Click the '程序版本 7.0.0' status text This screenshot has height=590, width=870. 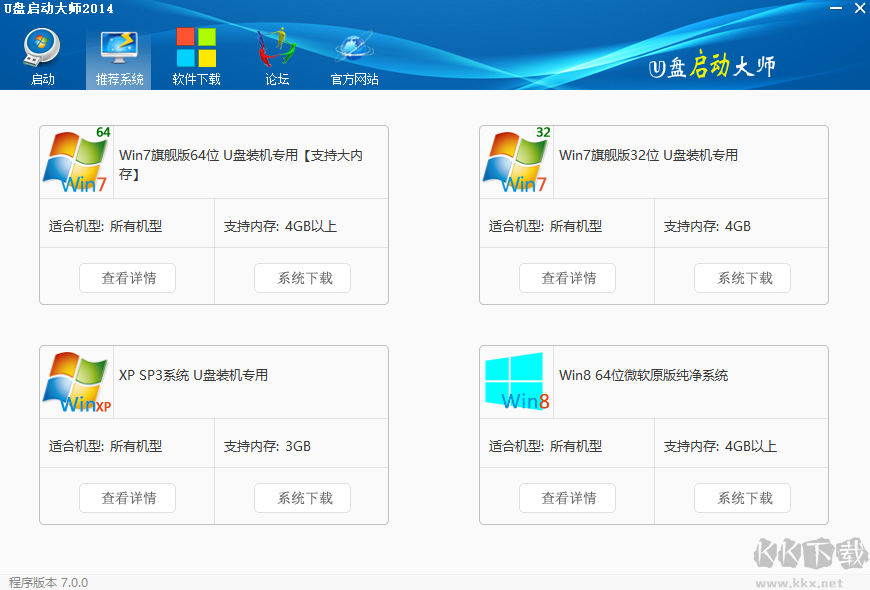48,582
